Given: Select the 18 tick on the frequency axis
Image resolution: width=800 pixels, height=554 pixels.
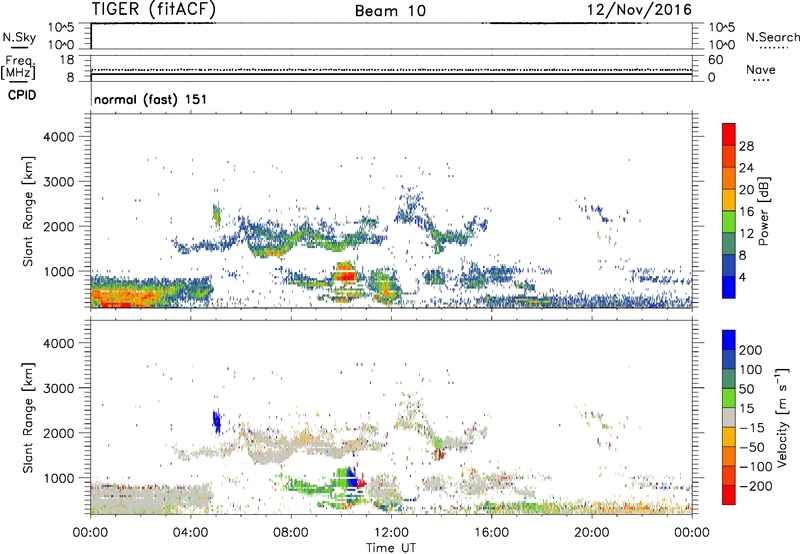Looking at the screenshot, I should click(67, 59).
